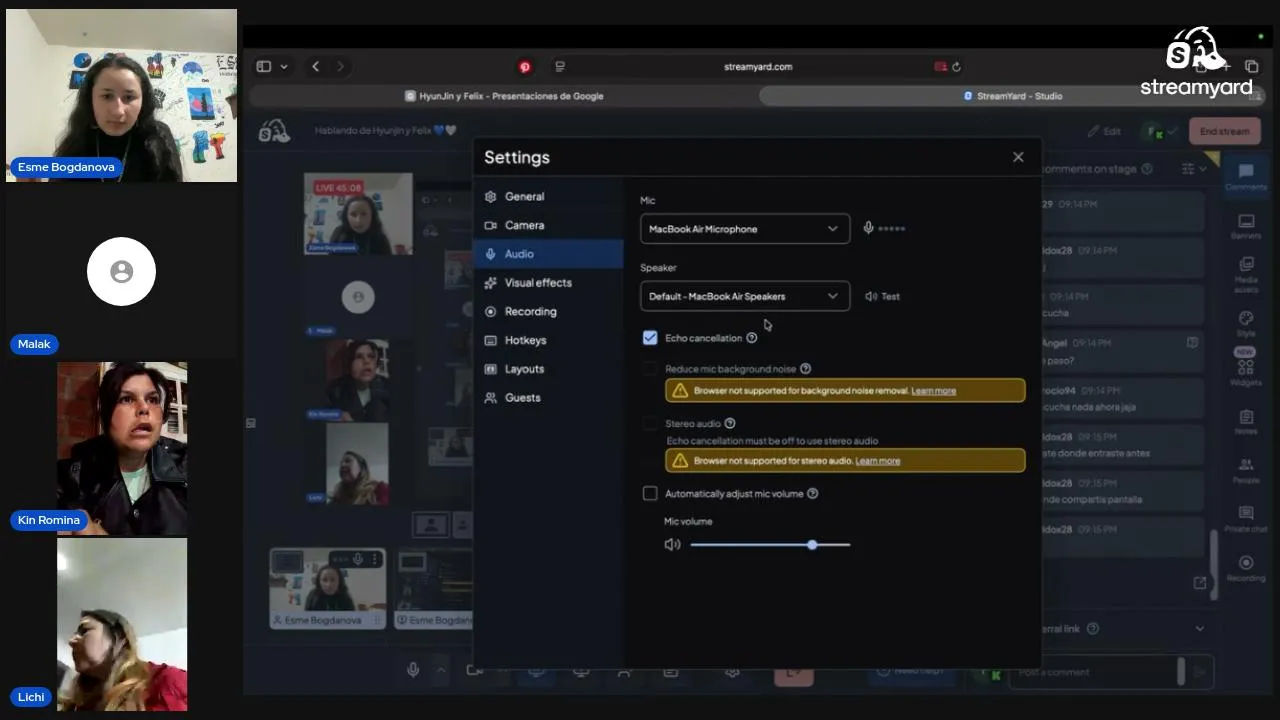The height and width of the screenshot is (720, 1280).
Task: Click the Post a comment field
Action: tap(1095, 672)
